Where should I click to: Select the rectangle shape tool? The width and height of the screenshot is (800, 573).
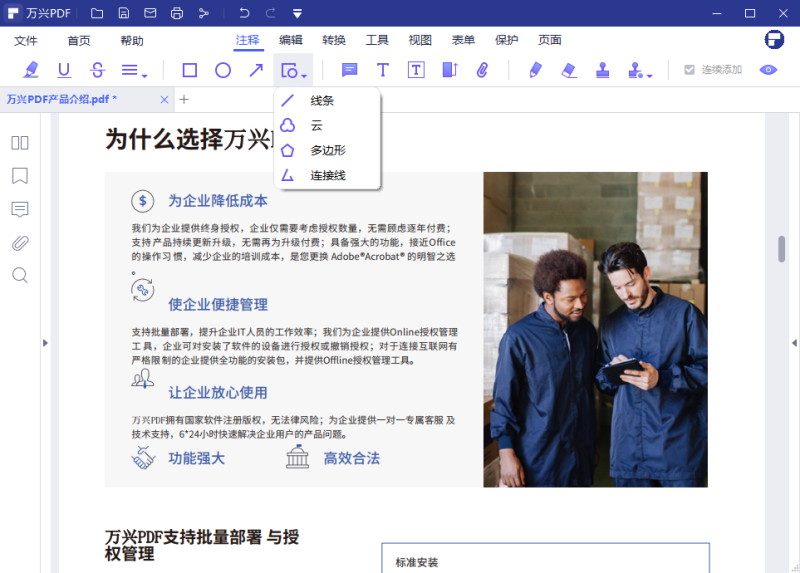point(189,70)
